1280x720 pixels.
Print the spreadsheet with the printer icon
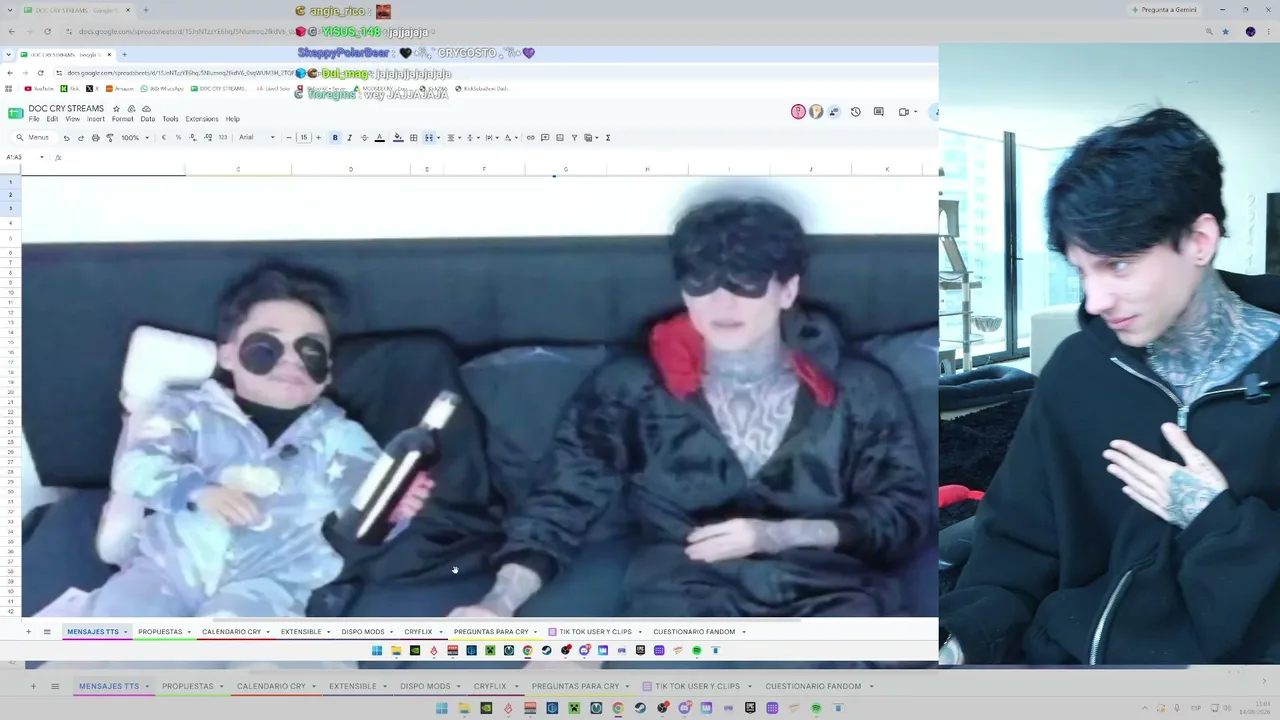[95, 138]
